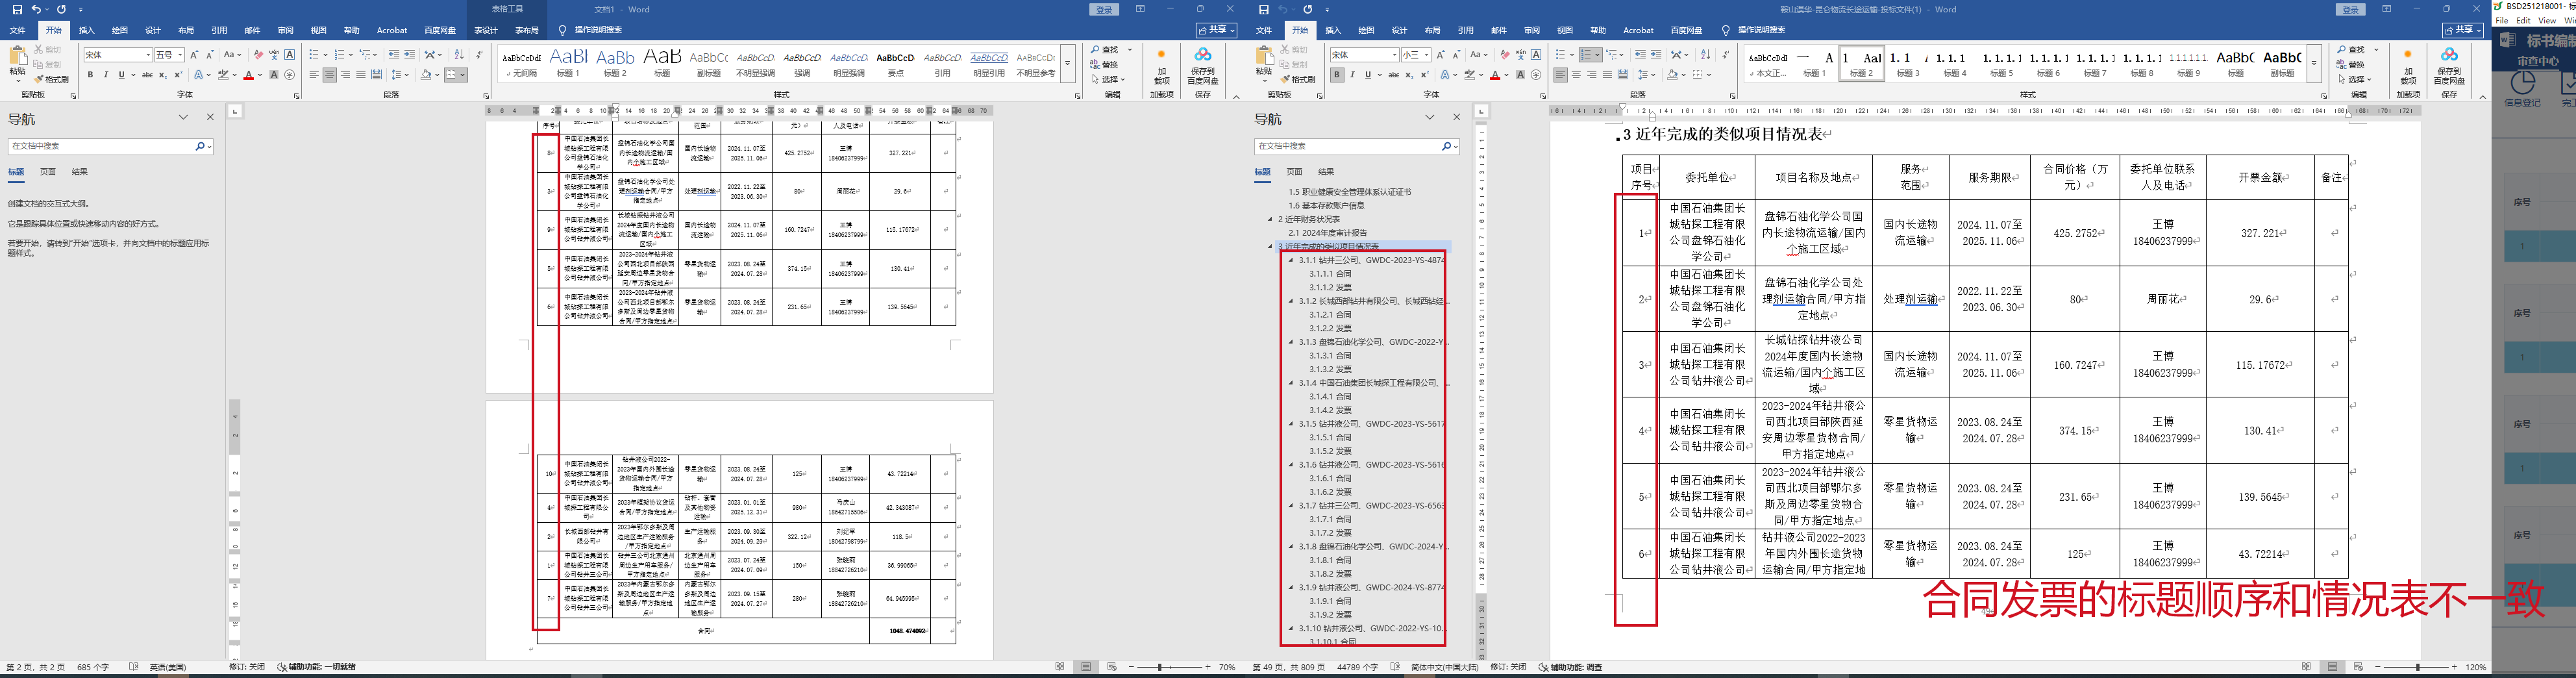Open the font size box showing 小三 in 投标文件
The height and width of the screenshot is (678, 2576).
coord(1415,55)
